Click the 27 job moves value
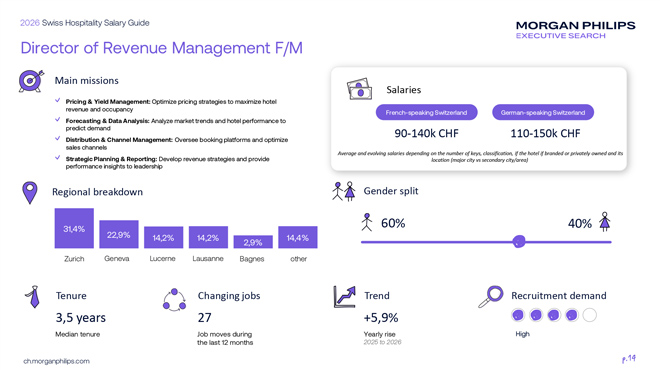Screen dimensions: 660x370 pos(205,317)
